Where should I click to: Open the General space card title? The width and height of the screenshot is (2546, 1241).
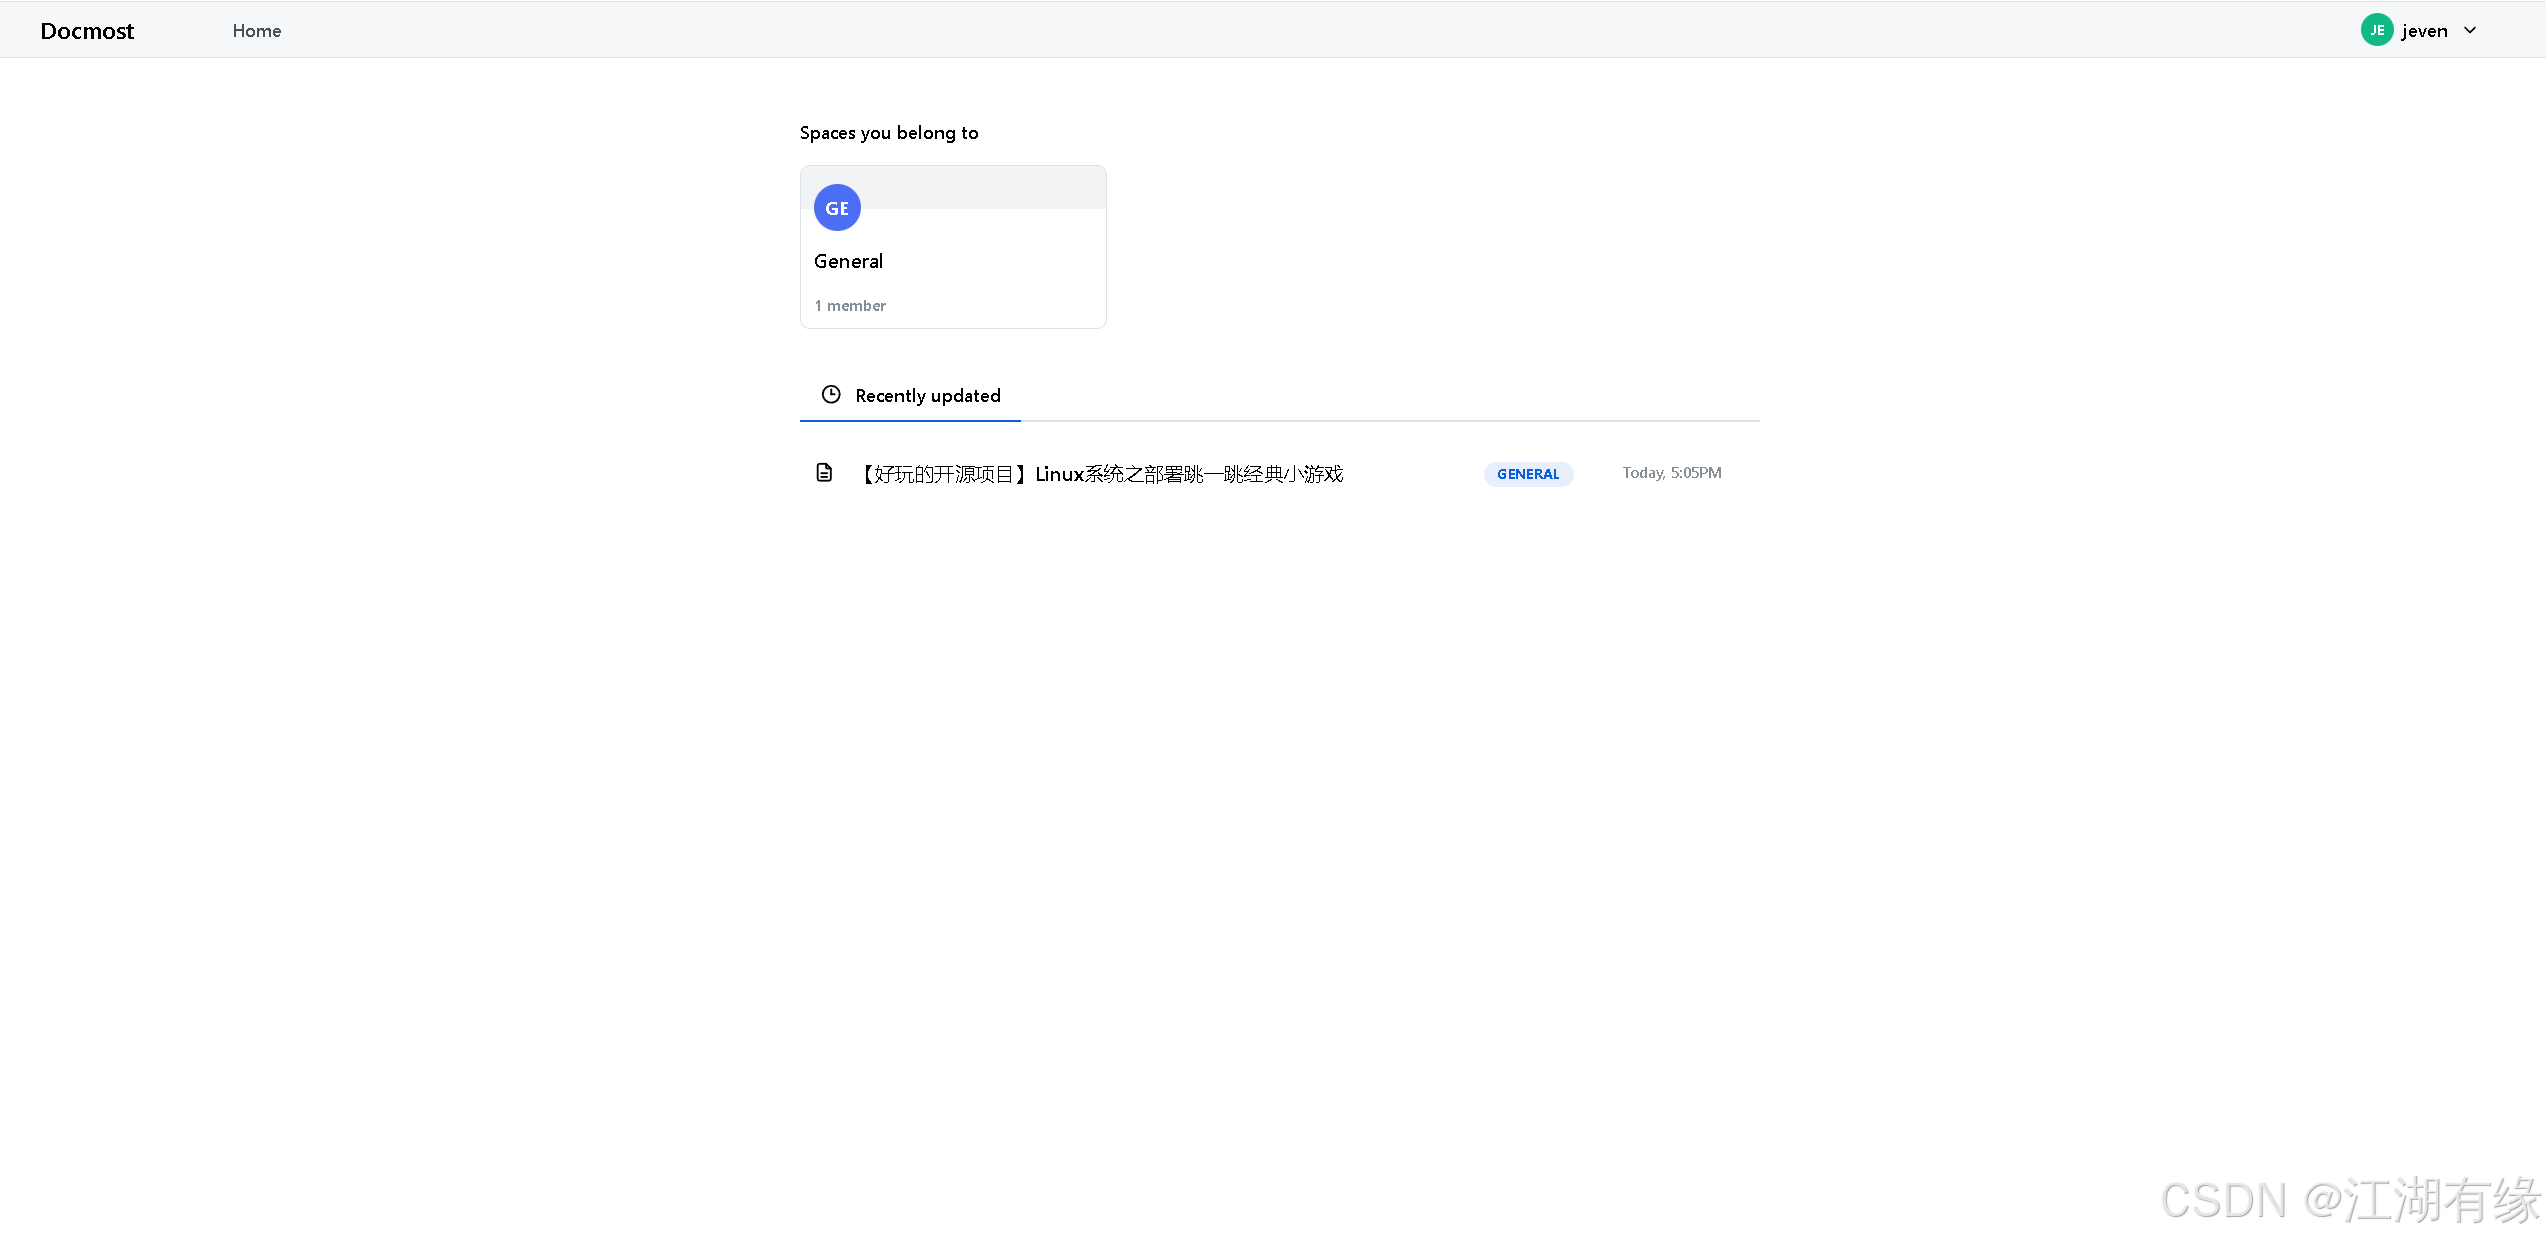tap(848, 261)
